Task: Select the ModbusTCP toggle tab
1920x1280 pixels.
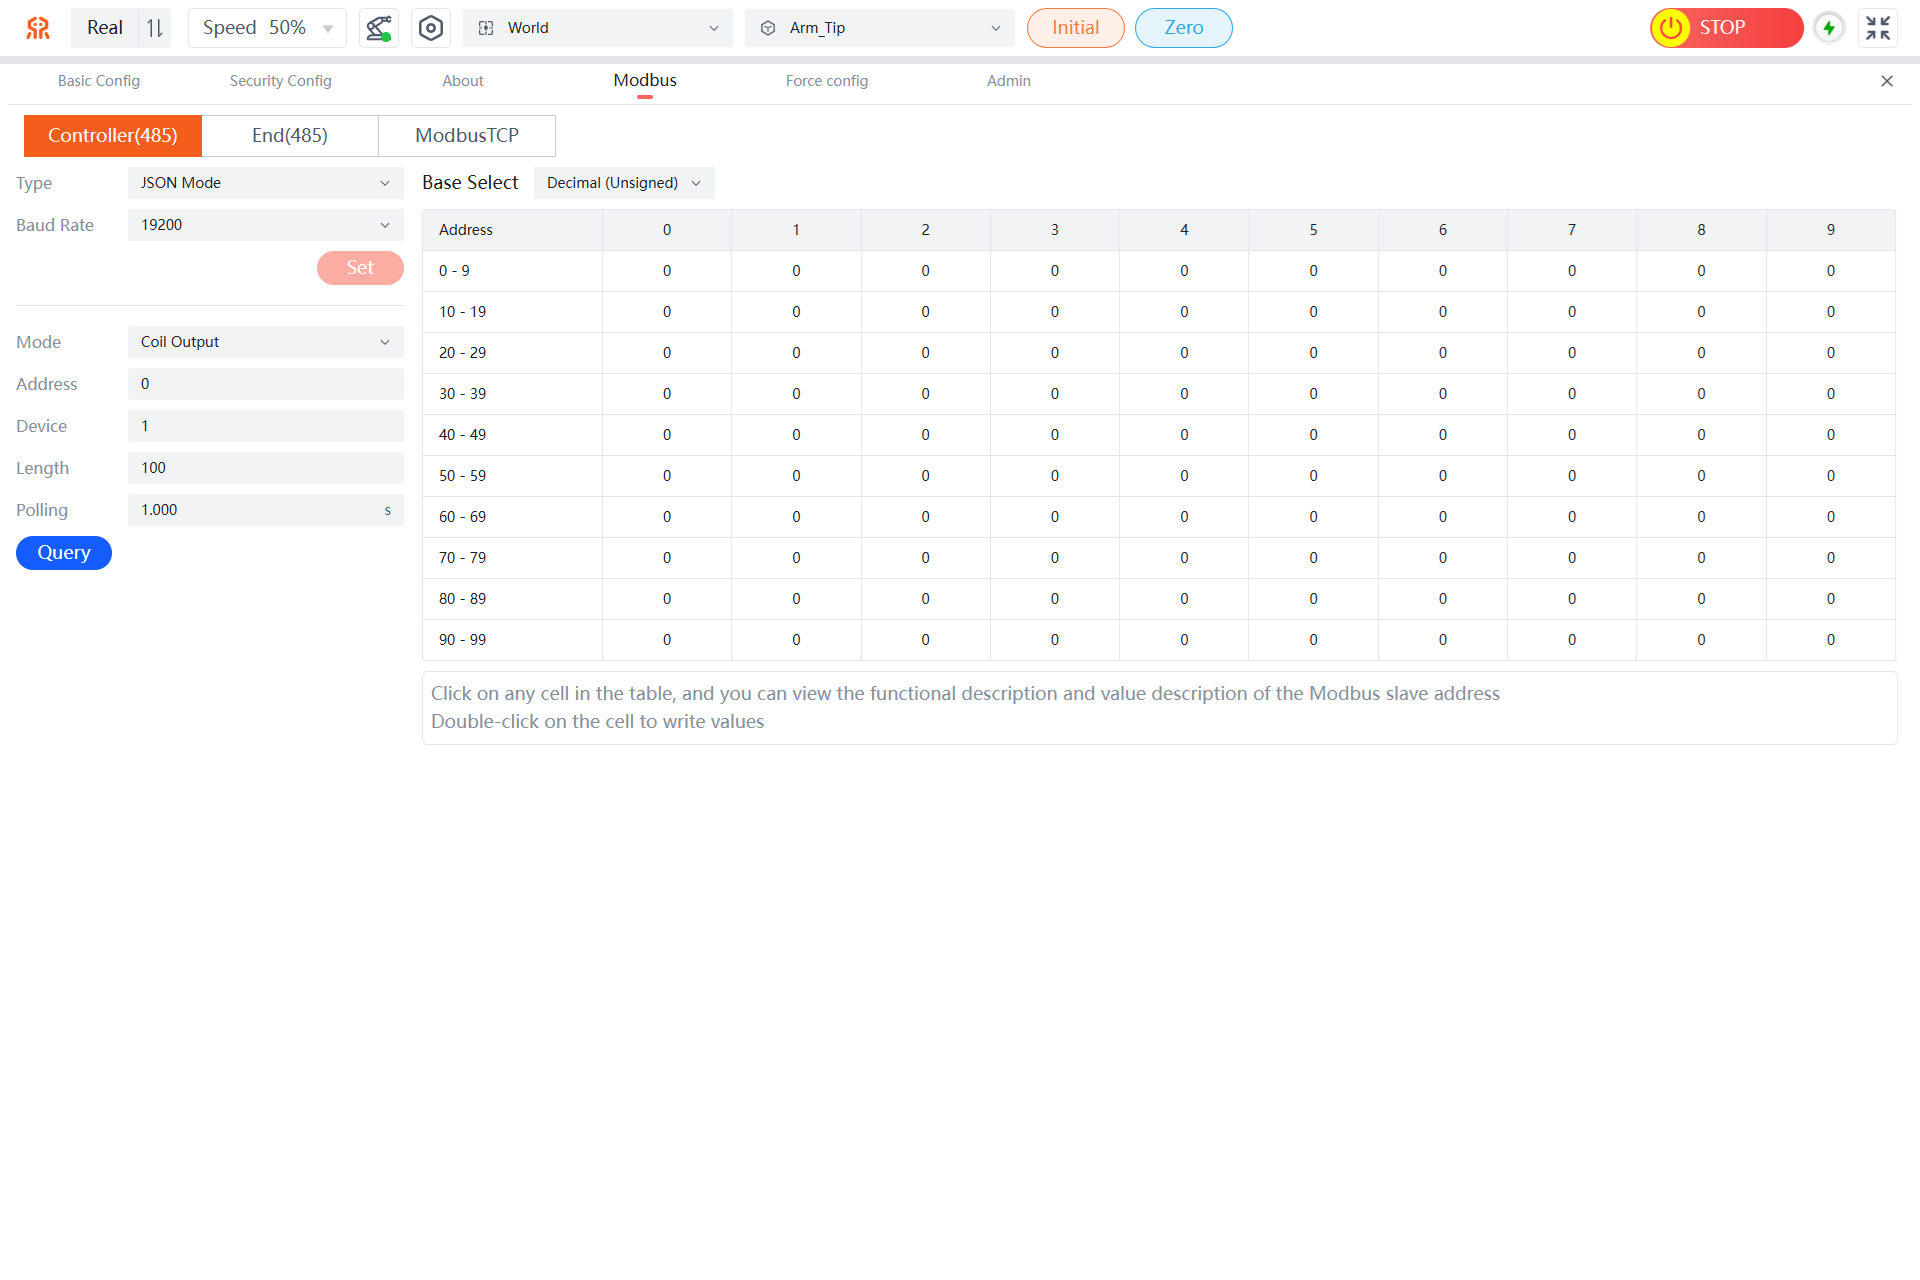Action: [467, 136]
